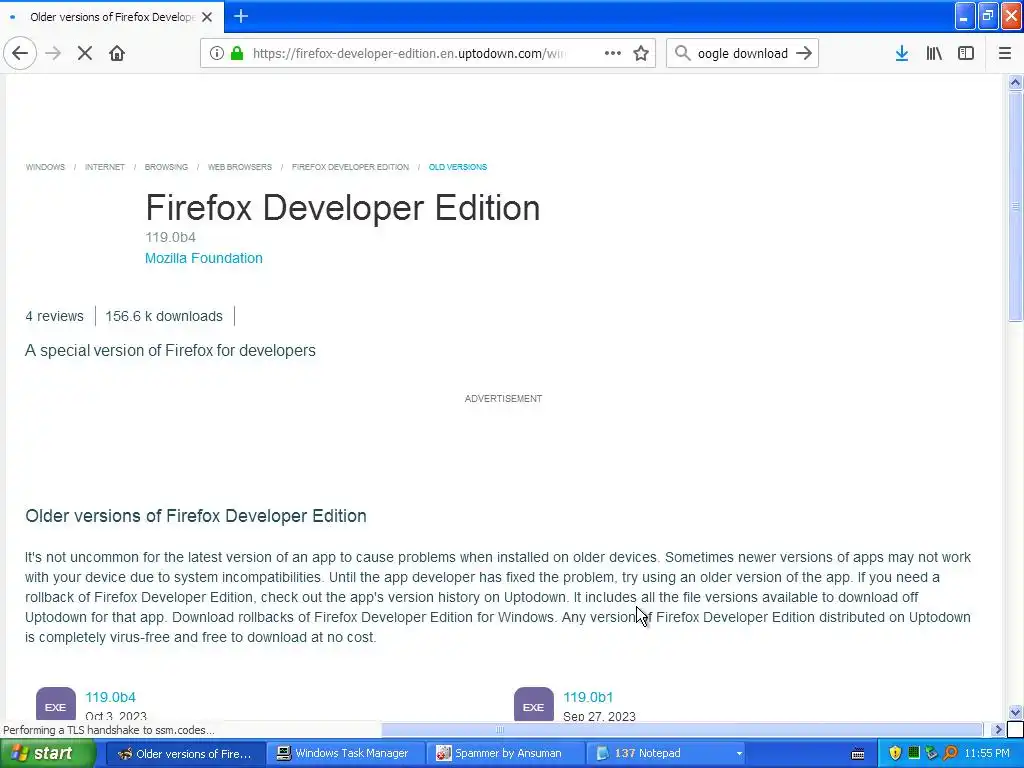Viewport: 1024px width, 768px height.
Task: Switch to Windows Task Manager in taskbar
Action: (345, 754)
